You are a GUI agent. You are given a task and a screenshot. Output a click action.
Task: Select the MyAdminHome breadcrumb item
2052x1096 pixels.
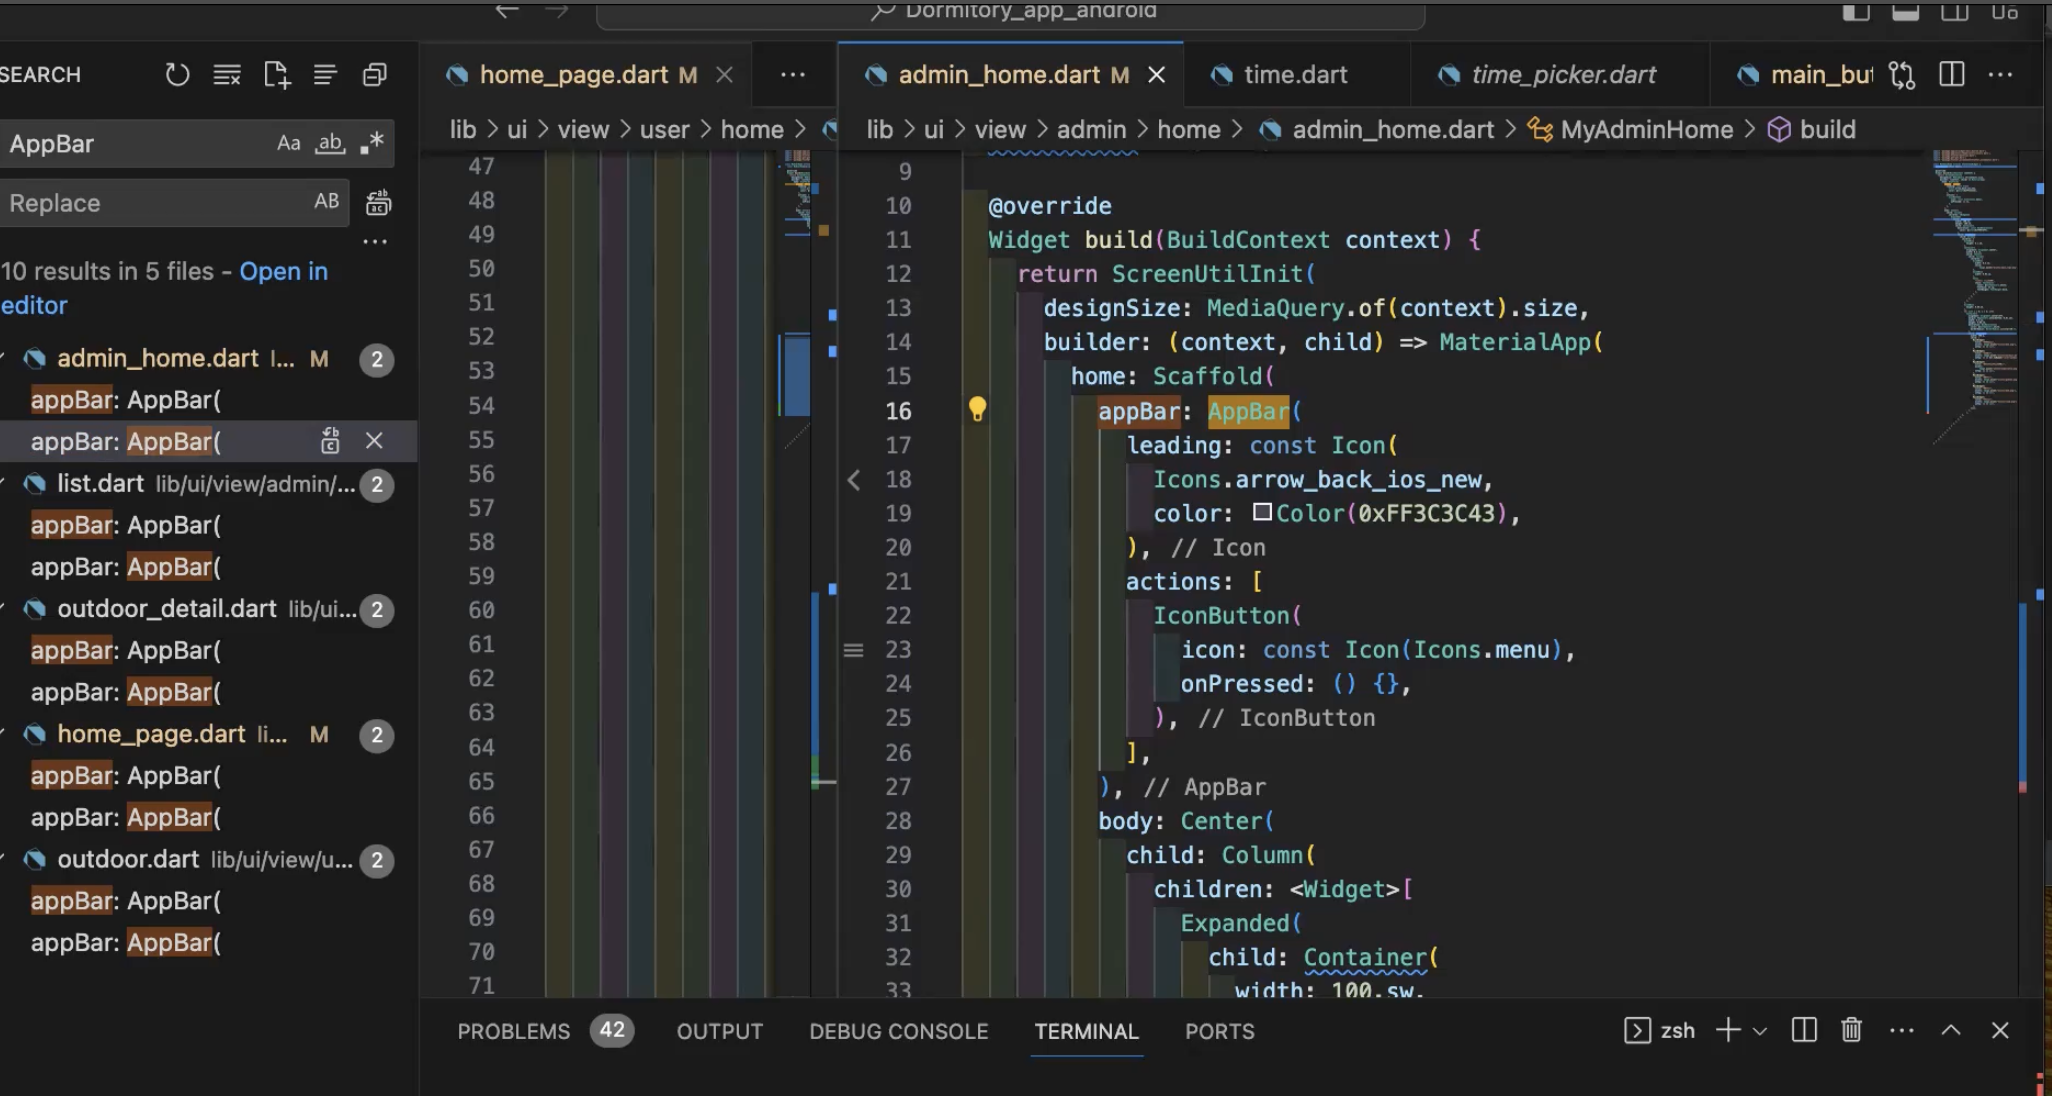tap(1646, 129)
